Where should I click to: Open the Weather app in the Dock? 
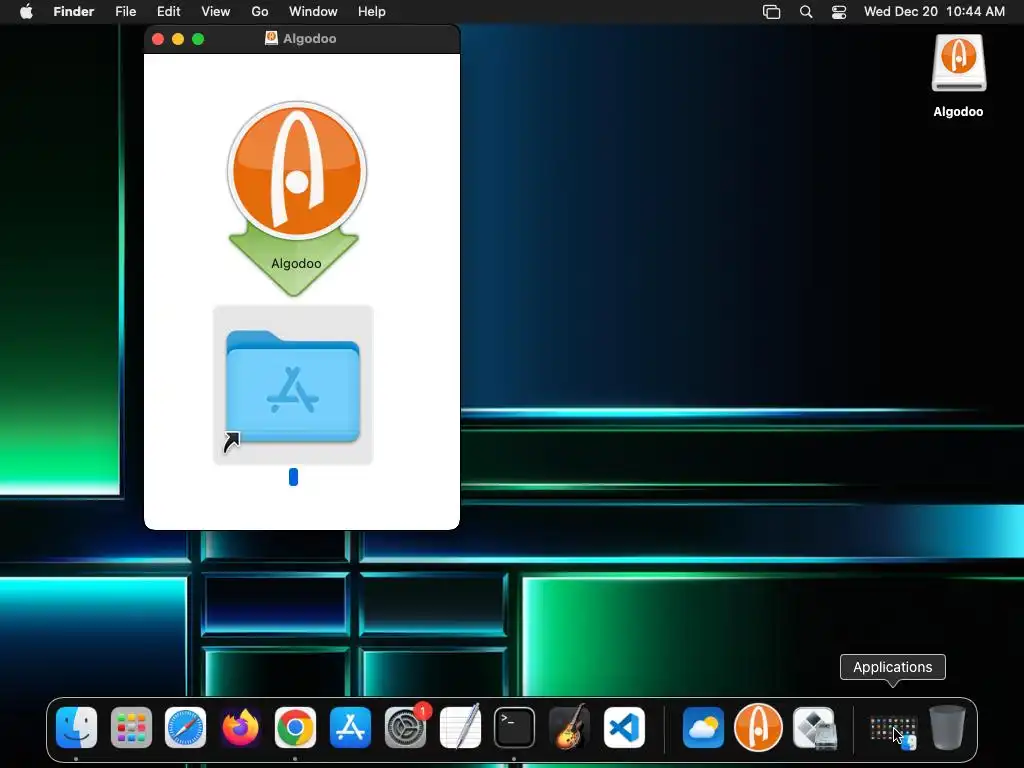pos(703,728)
